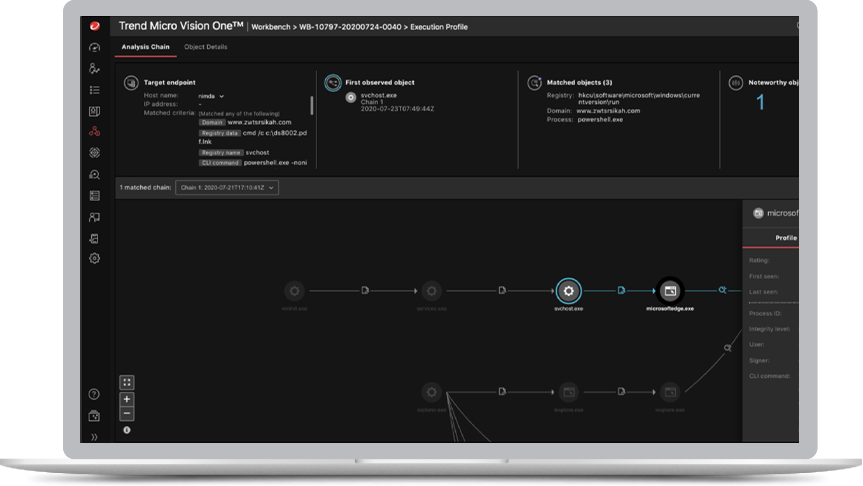Switch to the Object Details tab
863x486 pixels.
[205, 47]
